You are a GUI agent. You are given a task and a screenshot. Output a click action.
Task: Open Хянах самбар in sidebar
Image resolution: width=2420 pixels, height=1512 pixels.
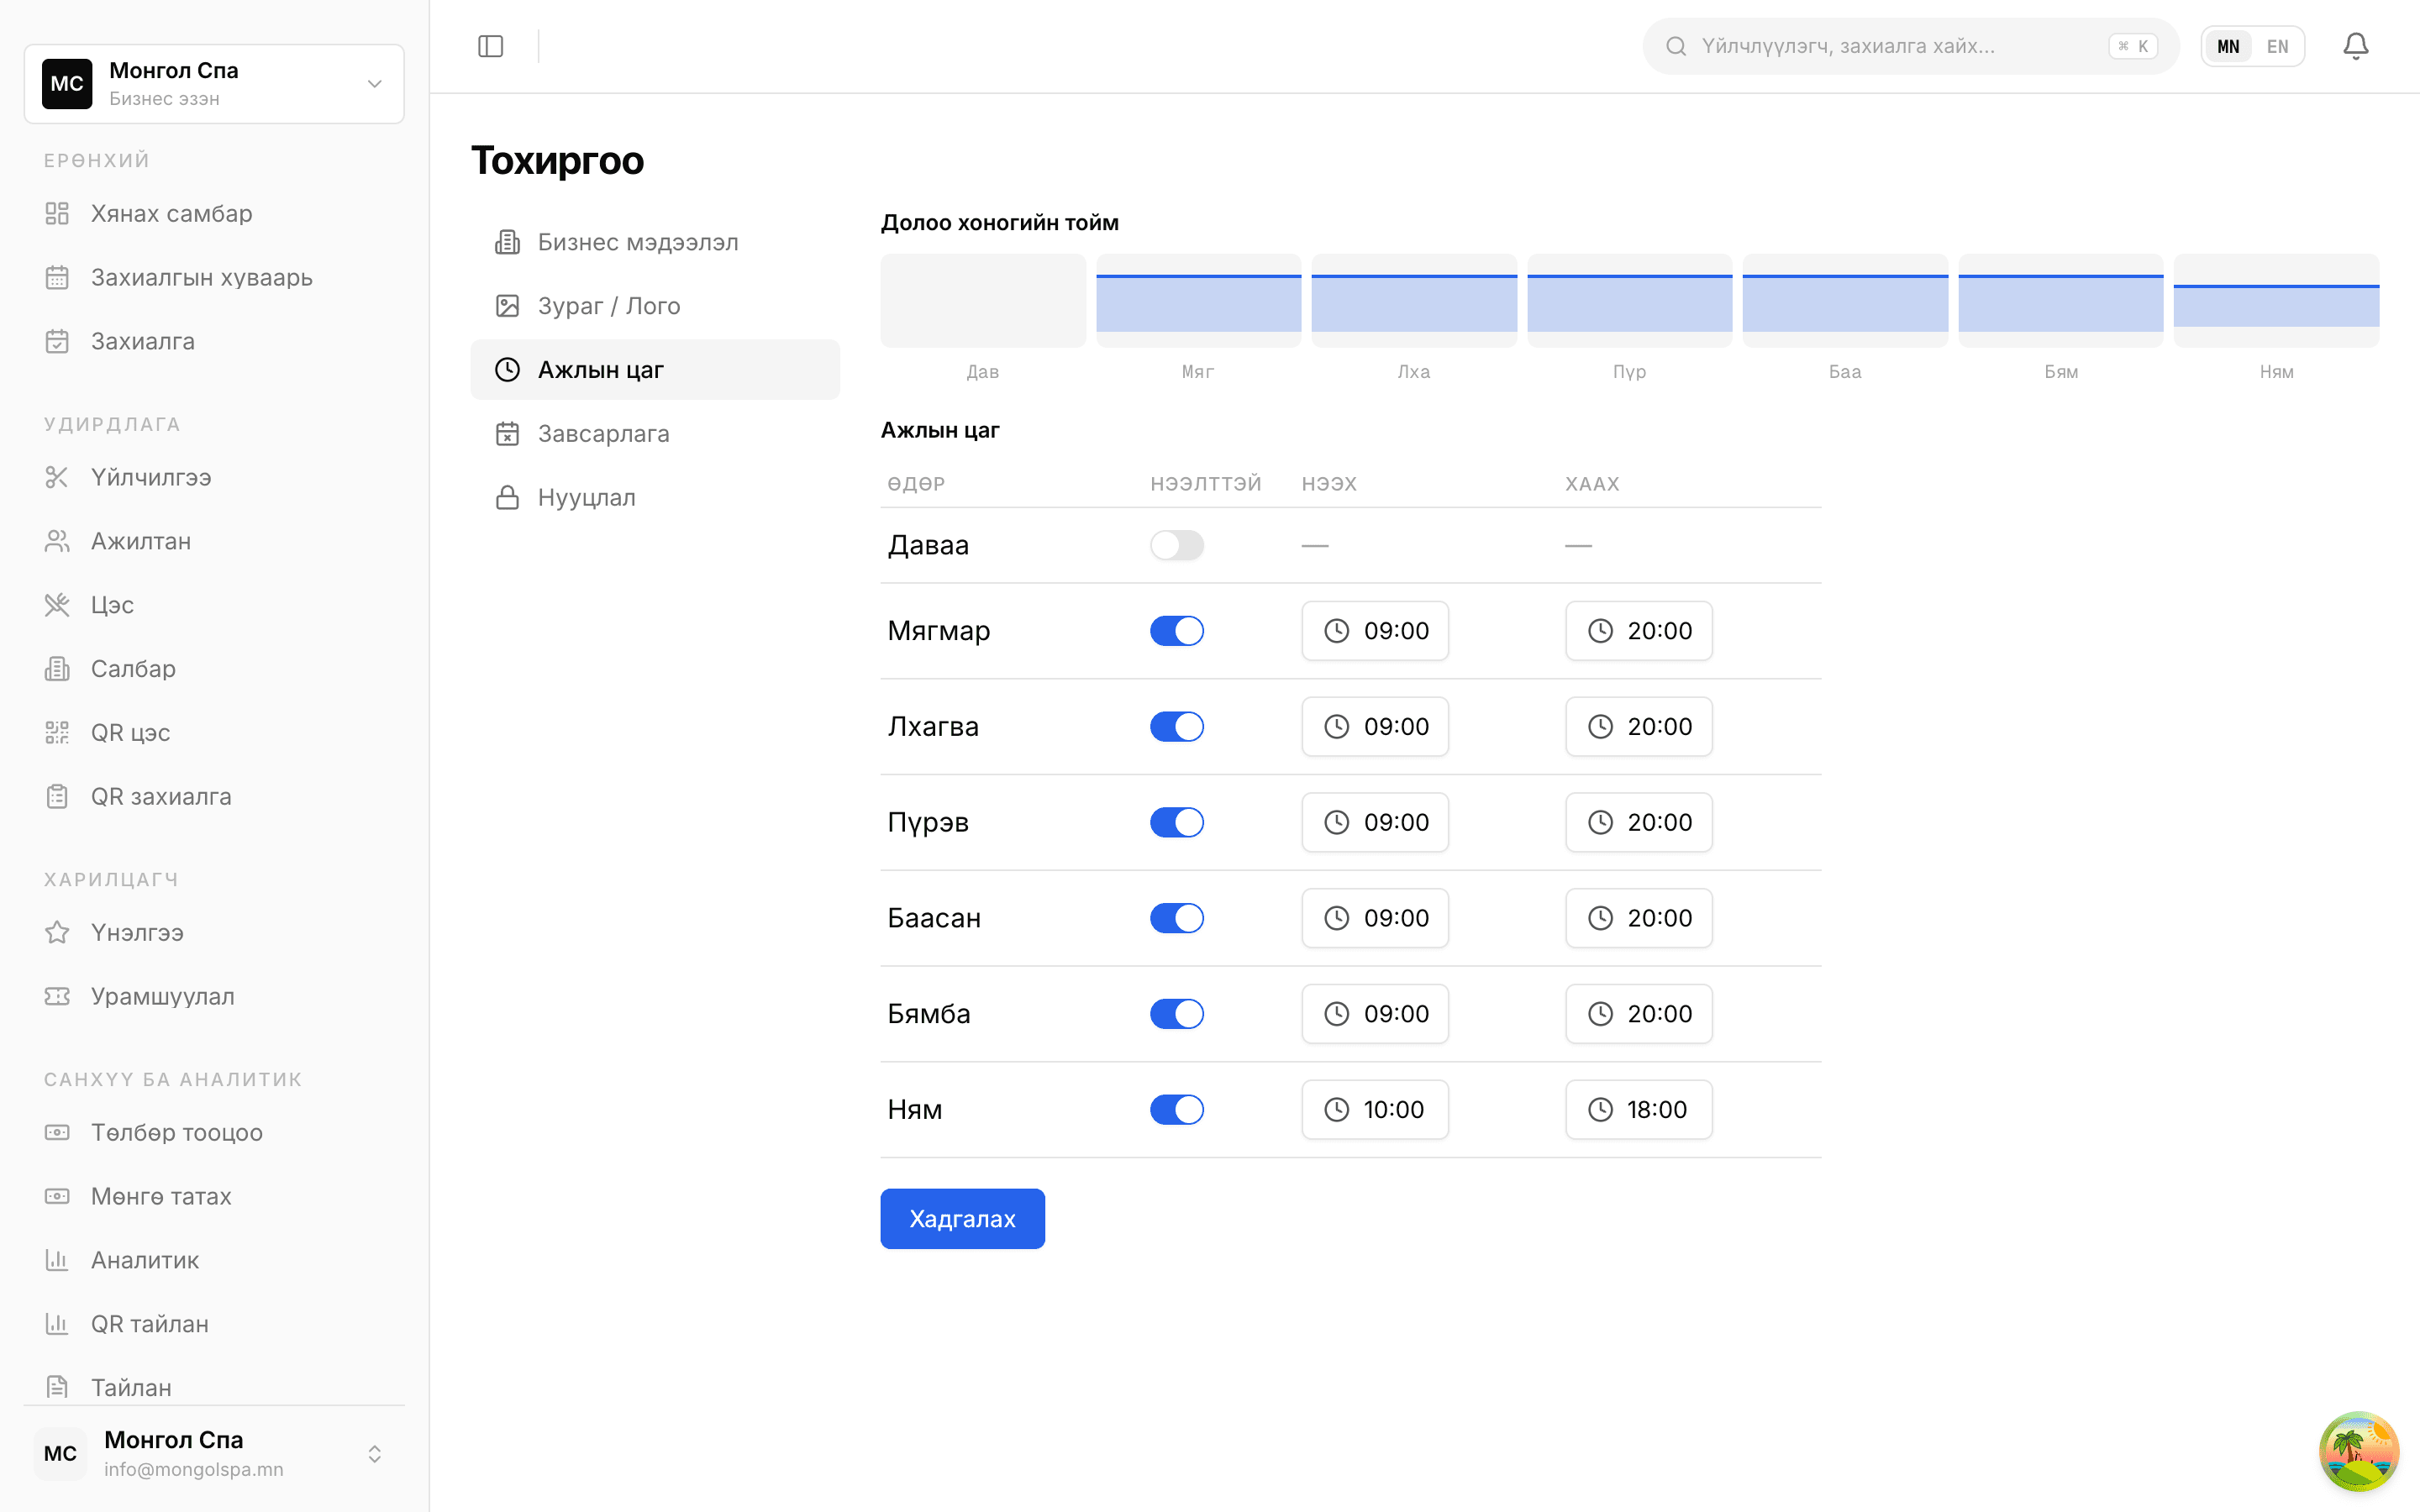214,213
